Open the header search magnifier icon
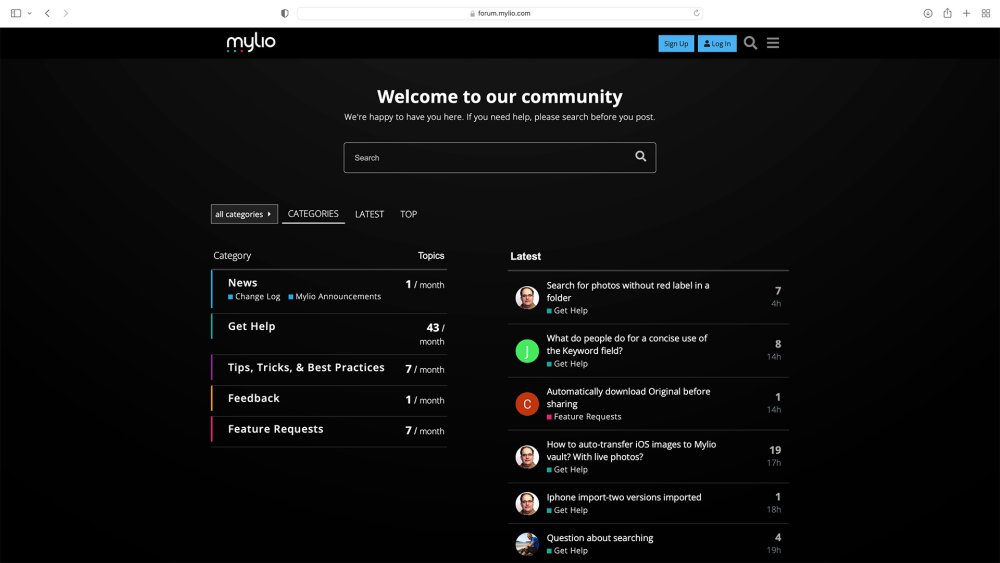 coord(751,43)
